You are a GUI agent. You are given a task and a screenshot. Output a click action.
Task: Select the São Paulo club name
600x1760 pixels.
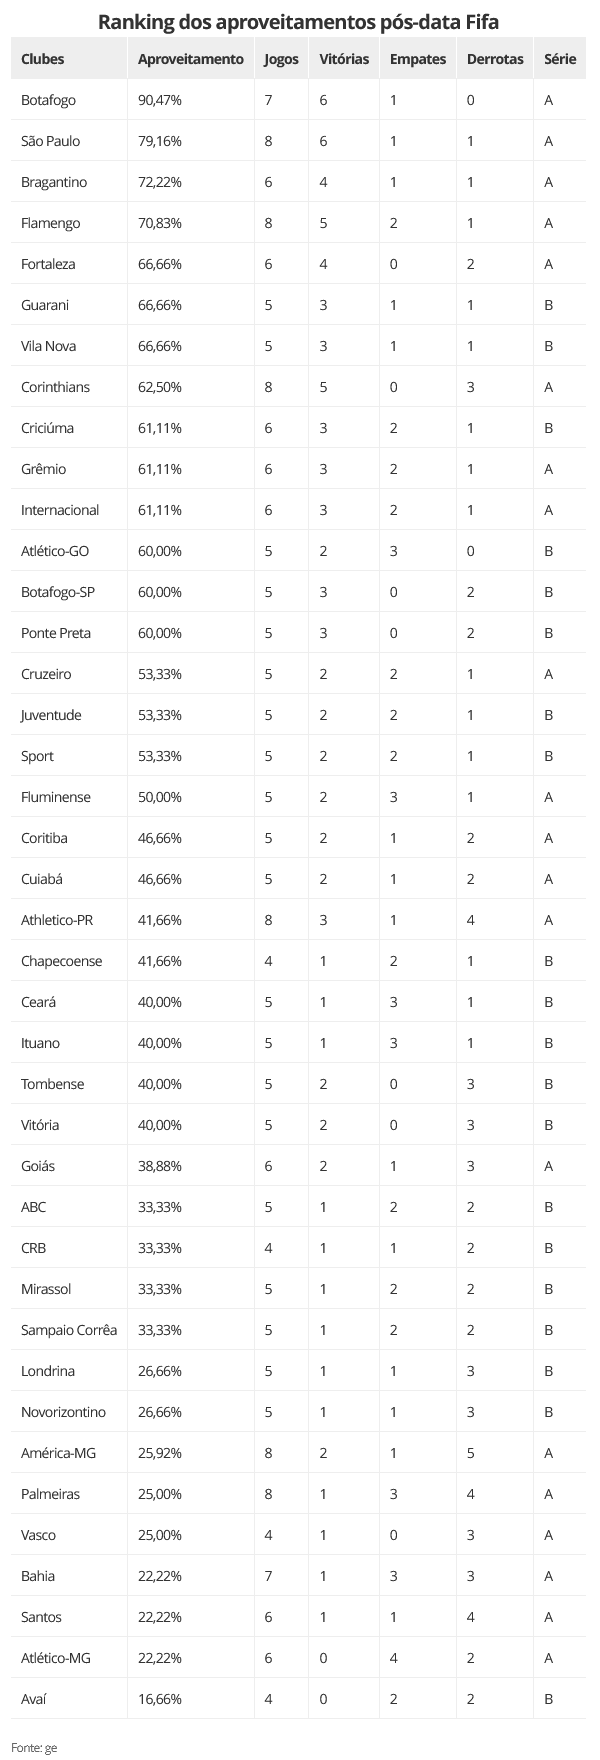coord(50,141)
